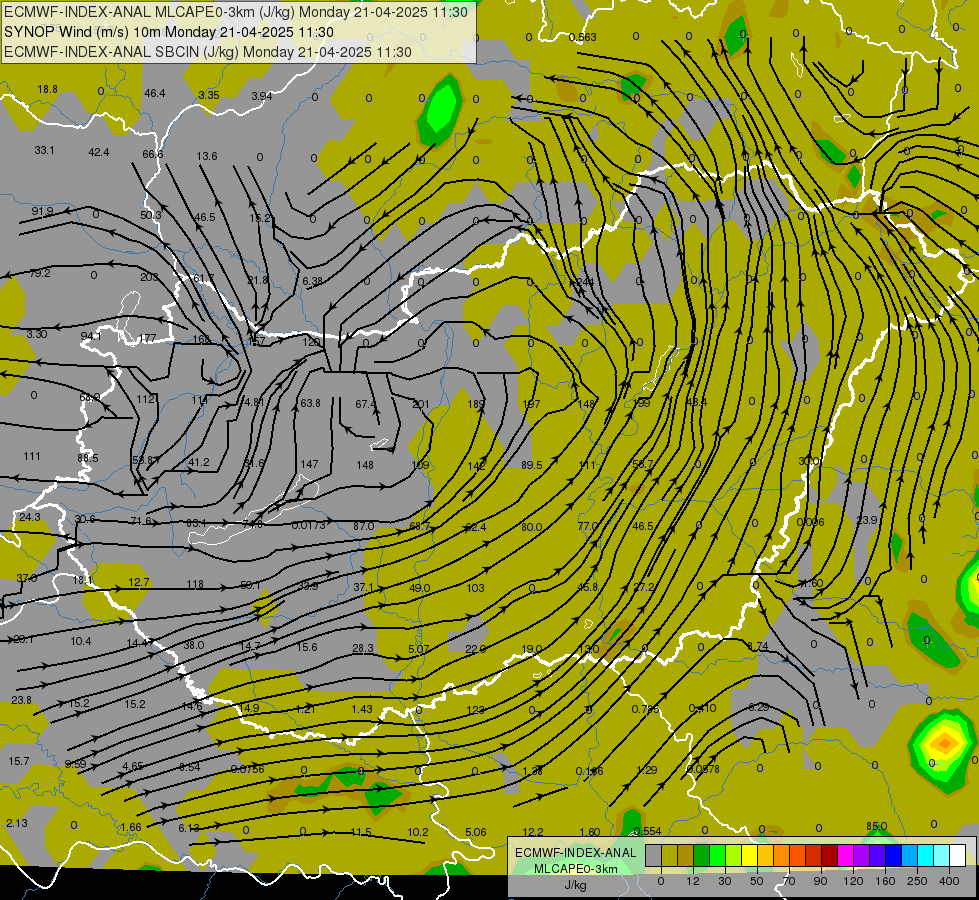Click the map value 27.2
The height and width of the screenshot is (900, 979).
(x=644, y=588)
